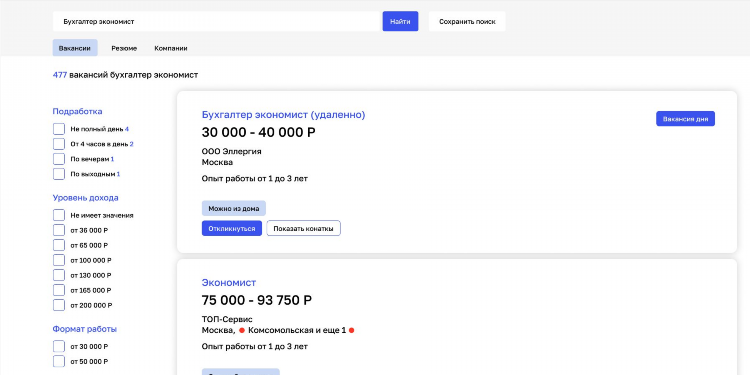
Task: Click the search field with 'Бухгалтер экономист'
Action: click(216, 22)
